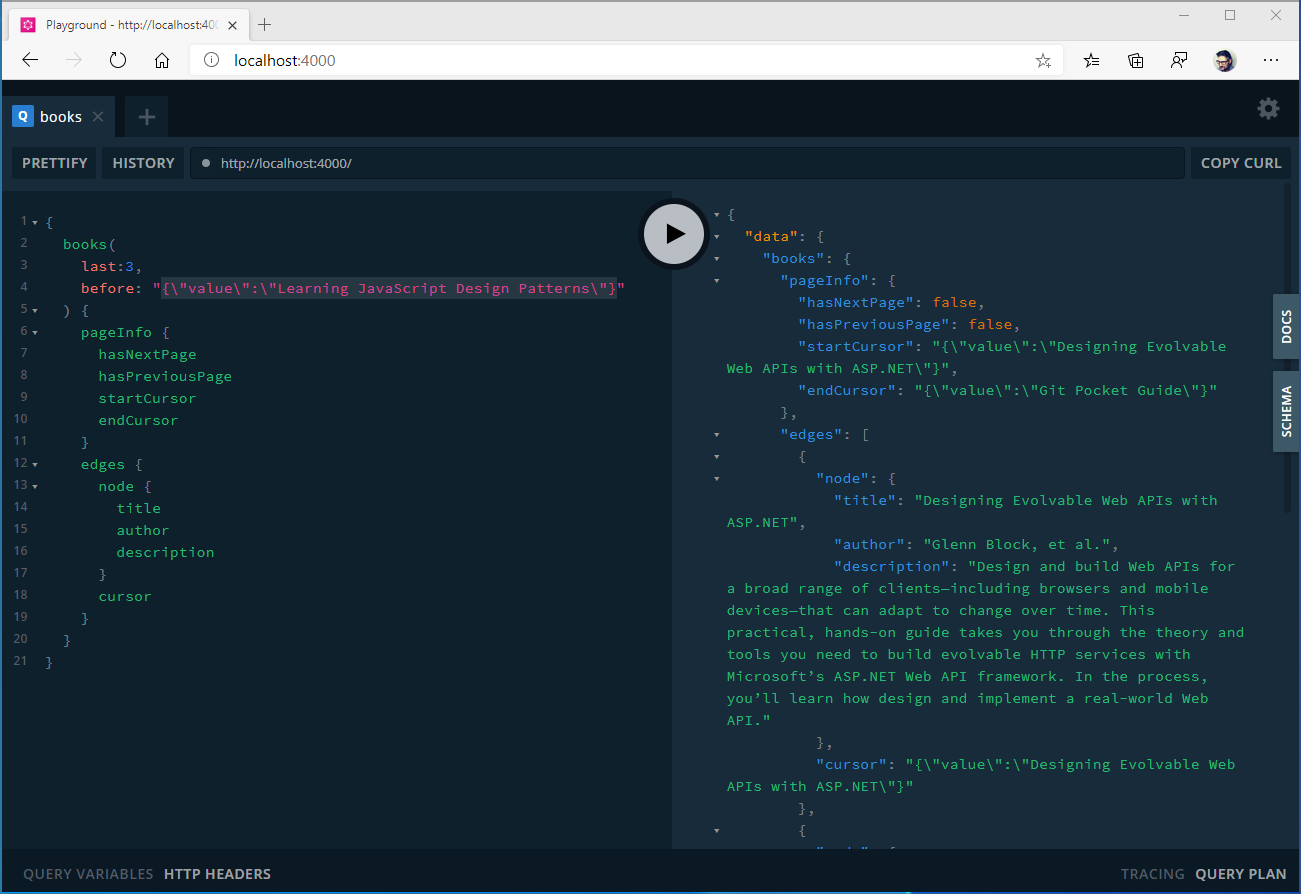
Task: Open the query History
Action: [x=142, y=163]
